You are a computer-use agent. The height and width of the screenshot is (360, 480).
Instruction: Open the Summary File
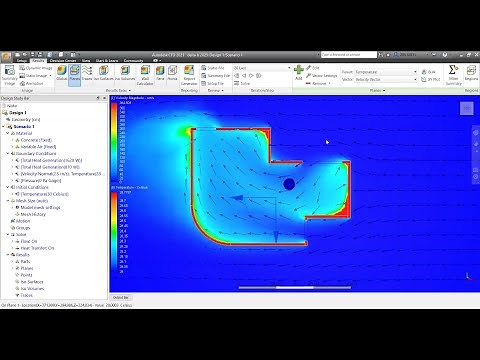point(215,76)
